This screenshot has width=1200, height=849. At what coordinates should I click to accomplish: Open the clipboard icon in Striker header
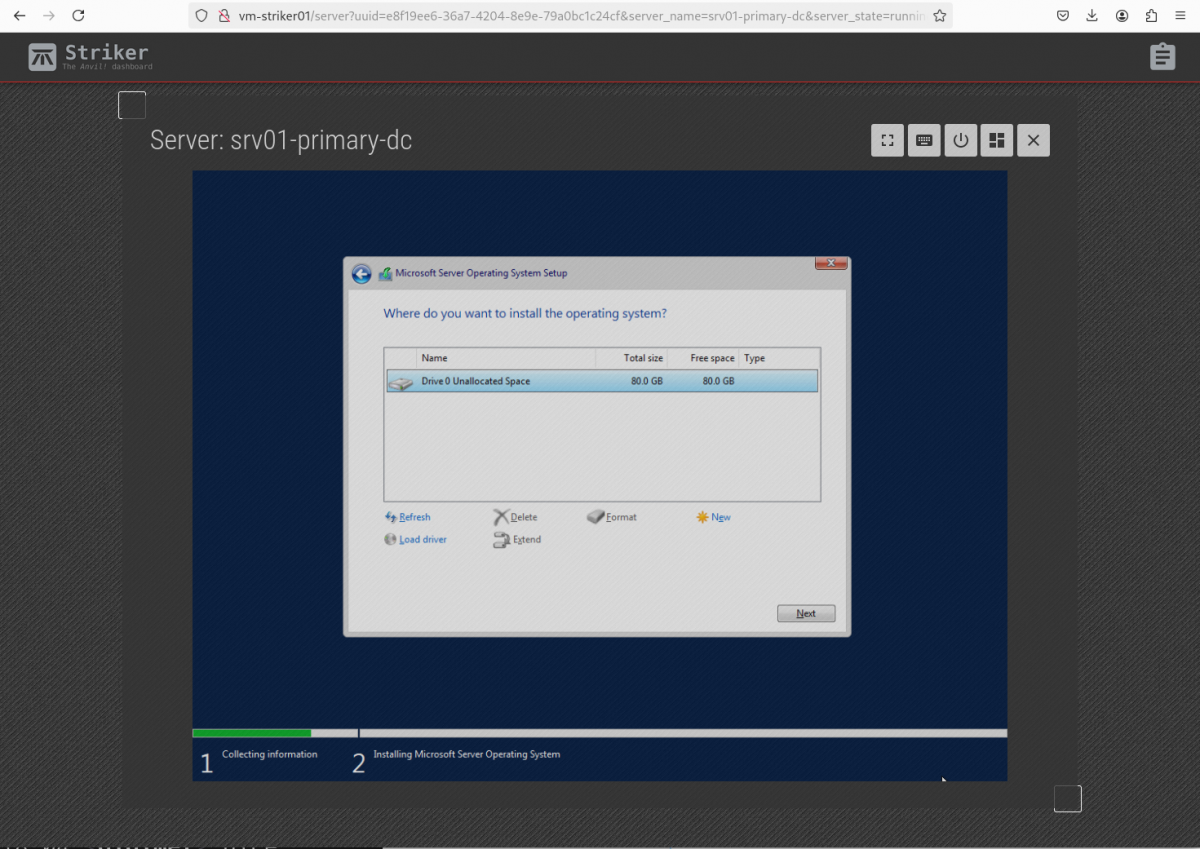[x=1161, y=57]
